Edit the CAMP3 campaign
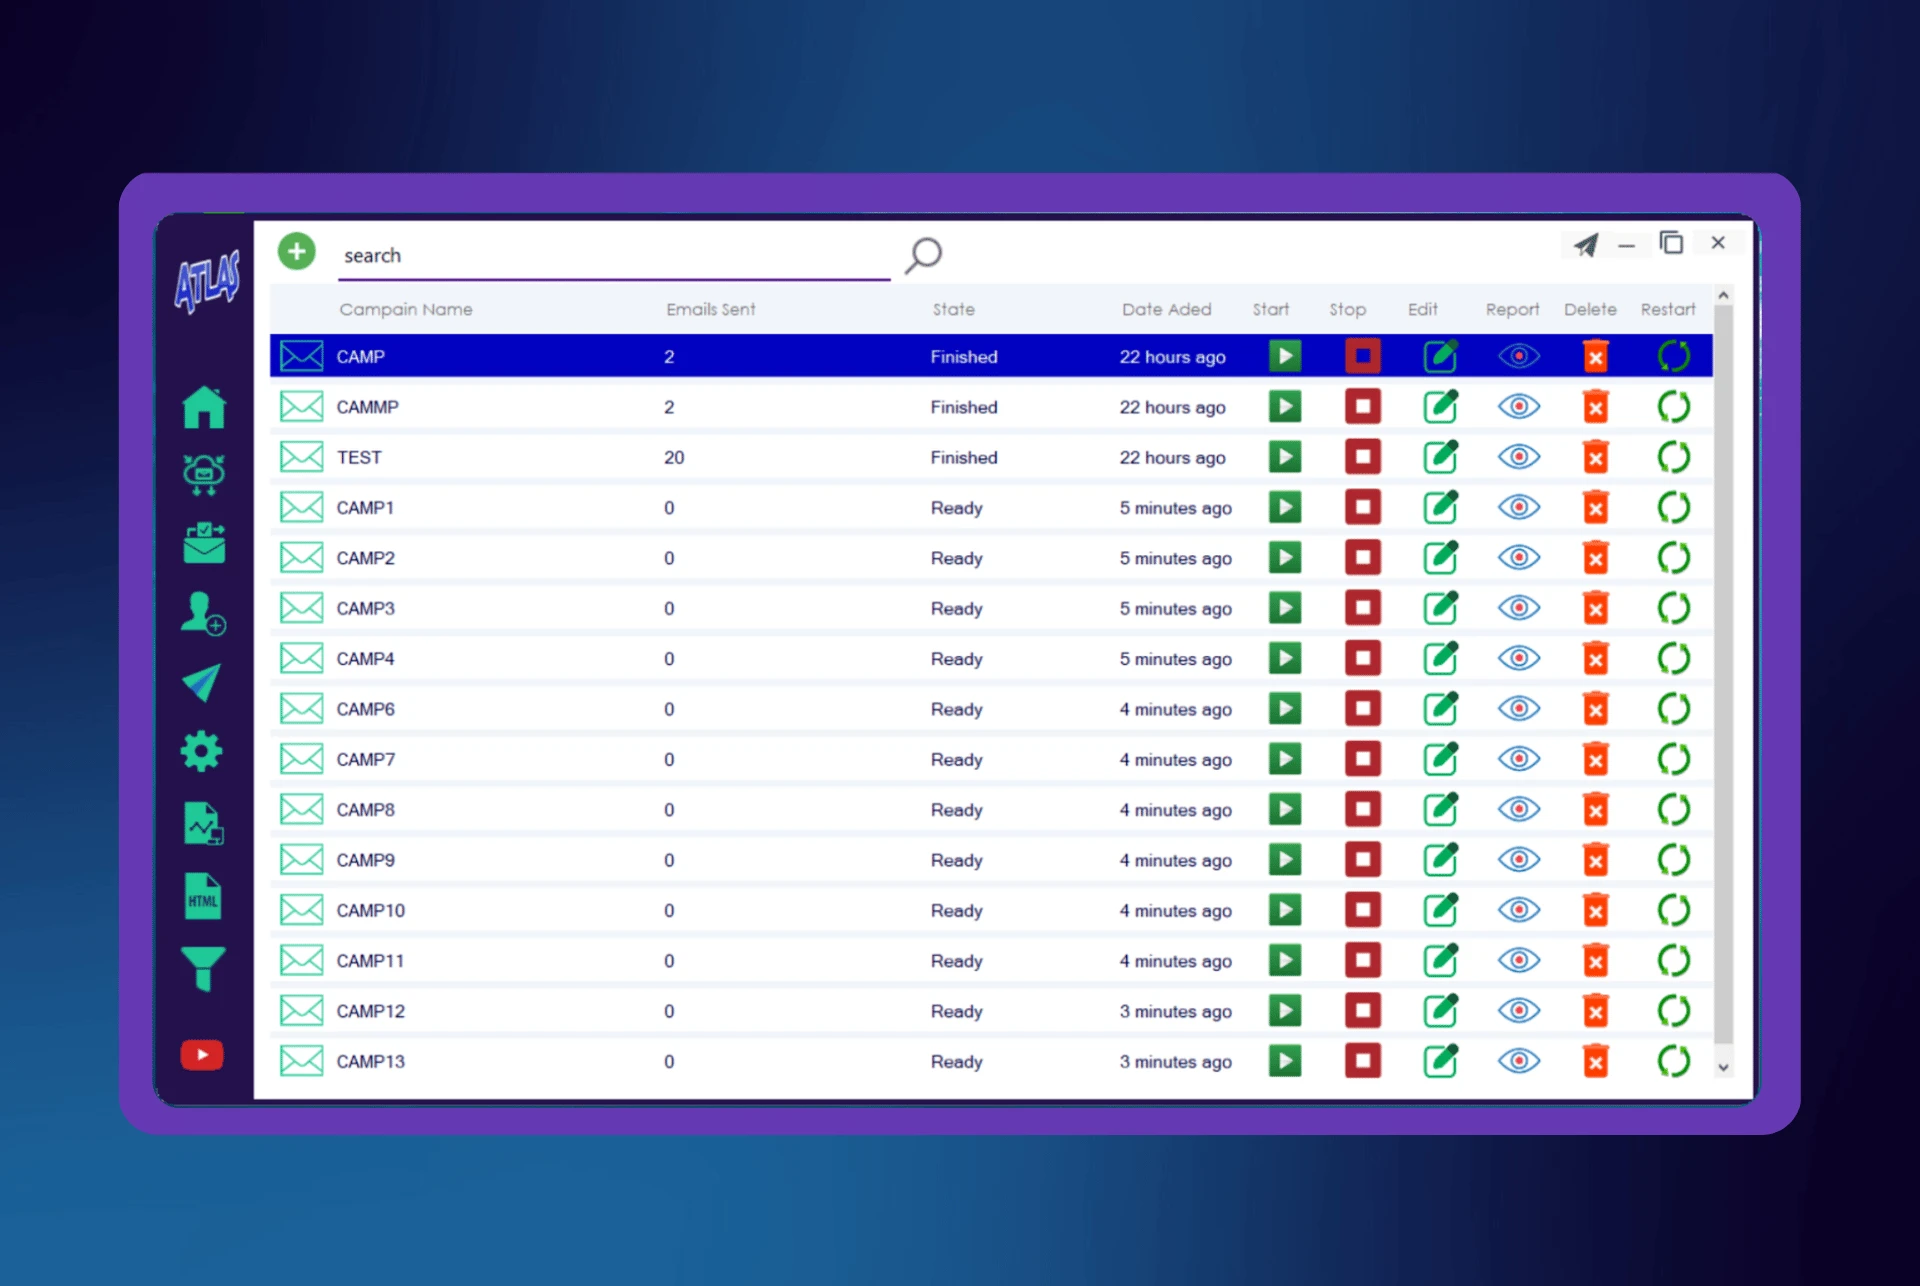The height and width of the screenshot is (1286, 1920). [x=1440, y=608]
